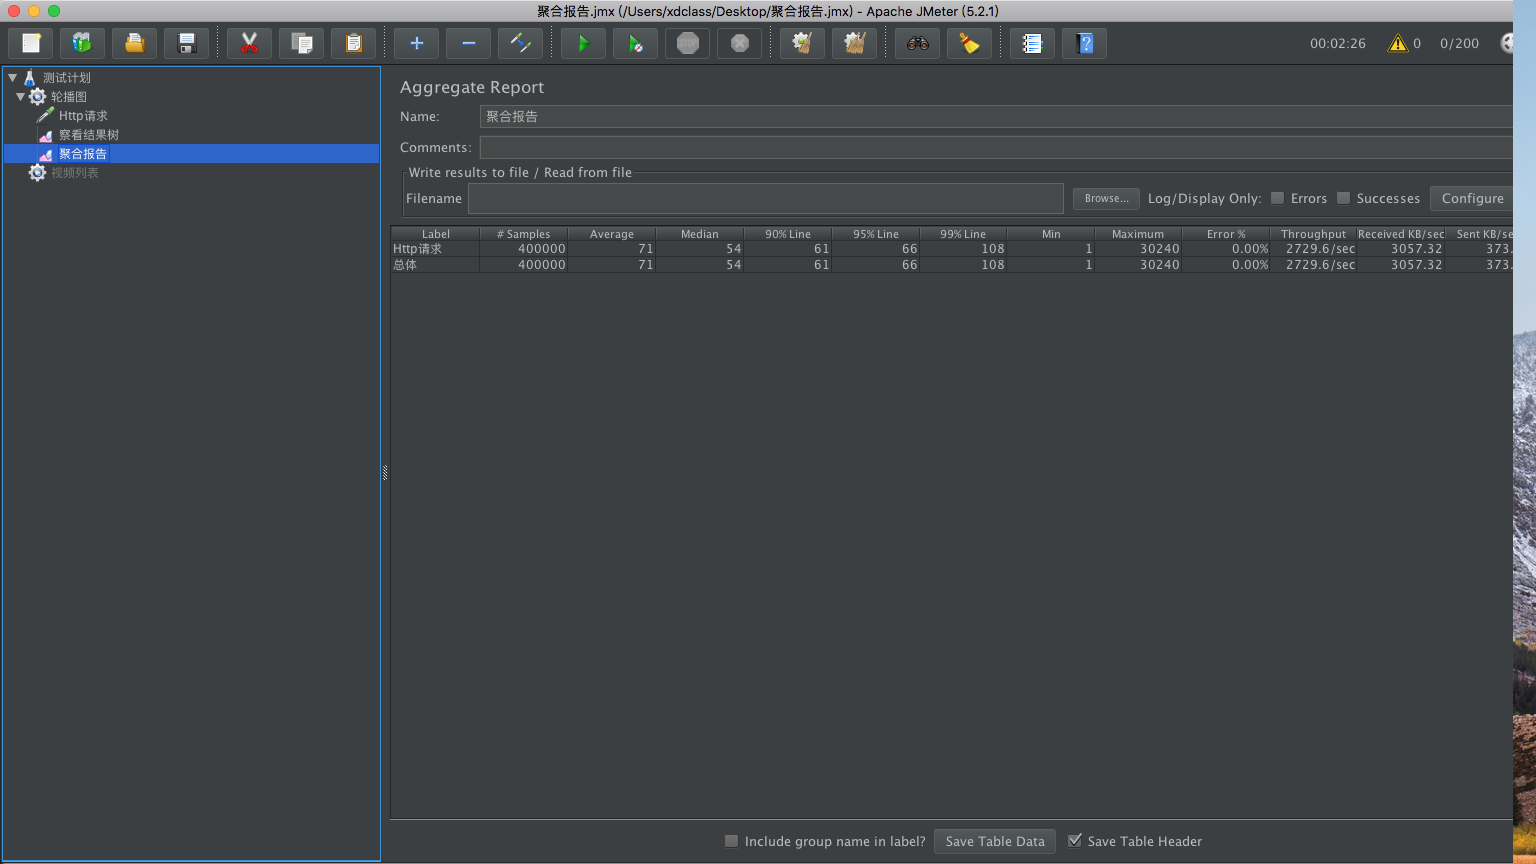The image size is (1536, 864).
Task: Click the Comments input field
Action: click(x=996, y=147)
